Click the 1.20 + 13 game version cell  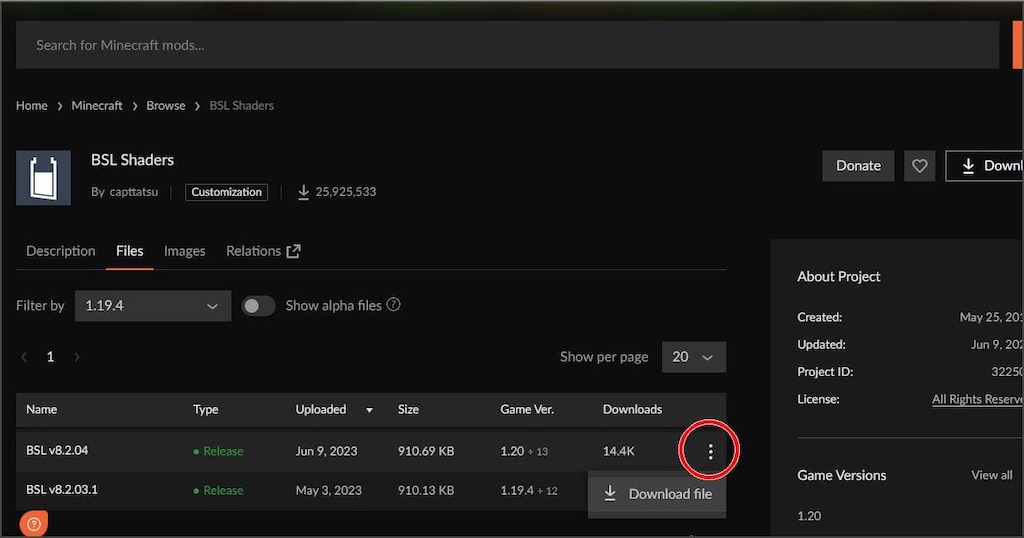coord(524,451)
